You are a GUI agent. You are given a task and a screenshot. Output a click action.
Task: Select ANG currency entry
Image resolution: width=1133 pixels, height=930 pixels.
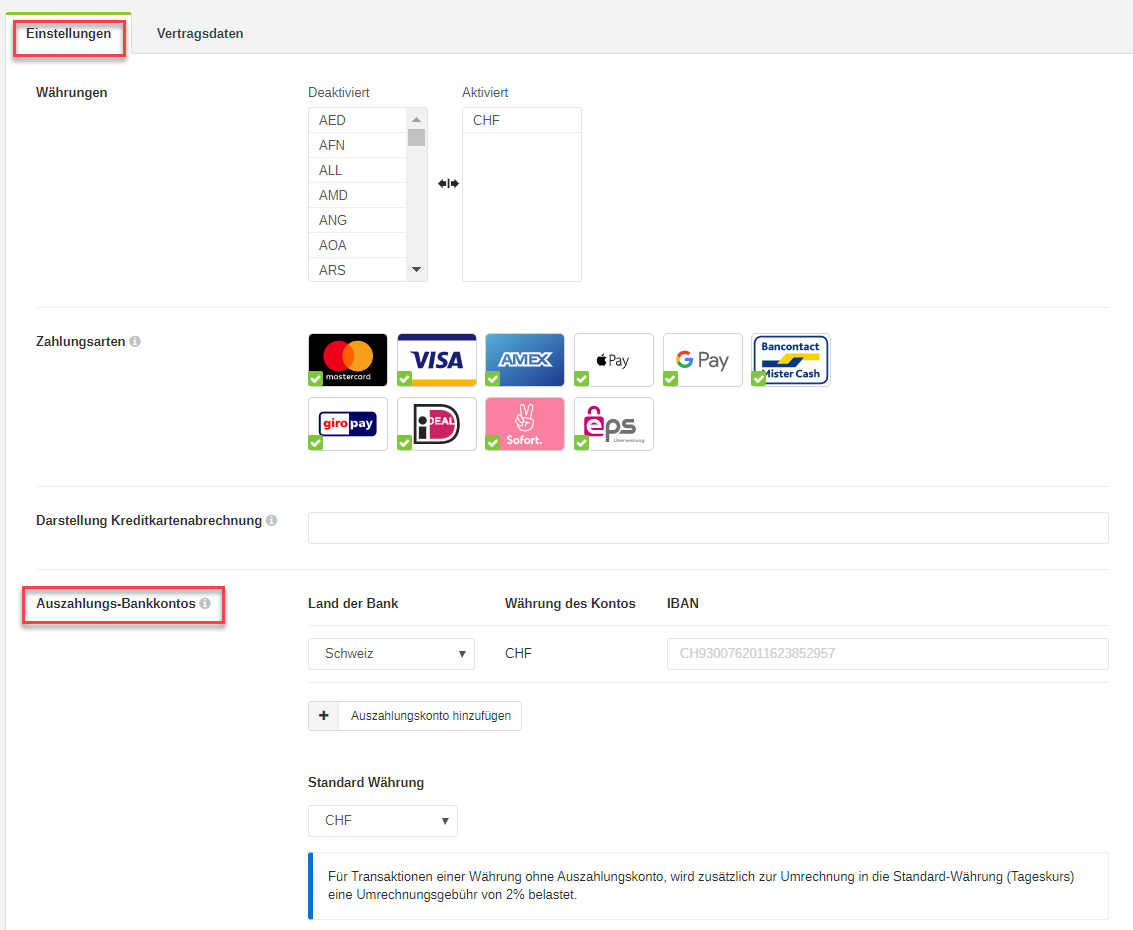pyautogui.click(x=357, y=220)
